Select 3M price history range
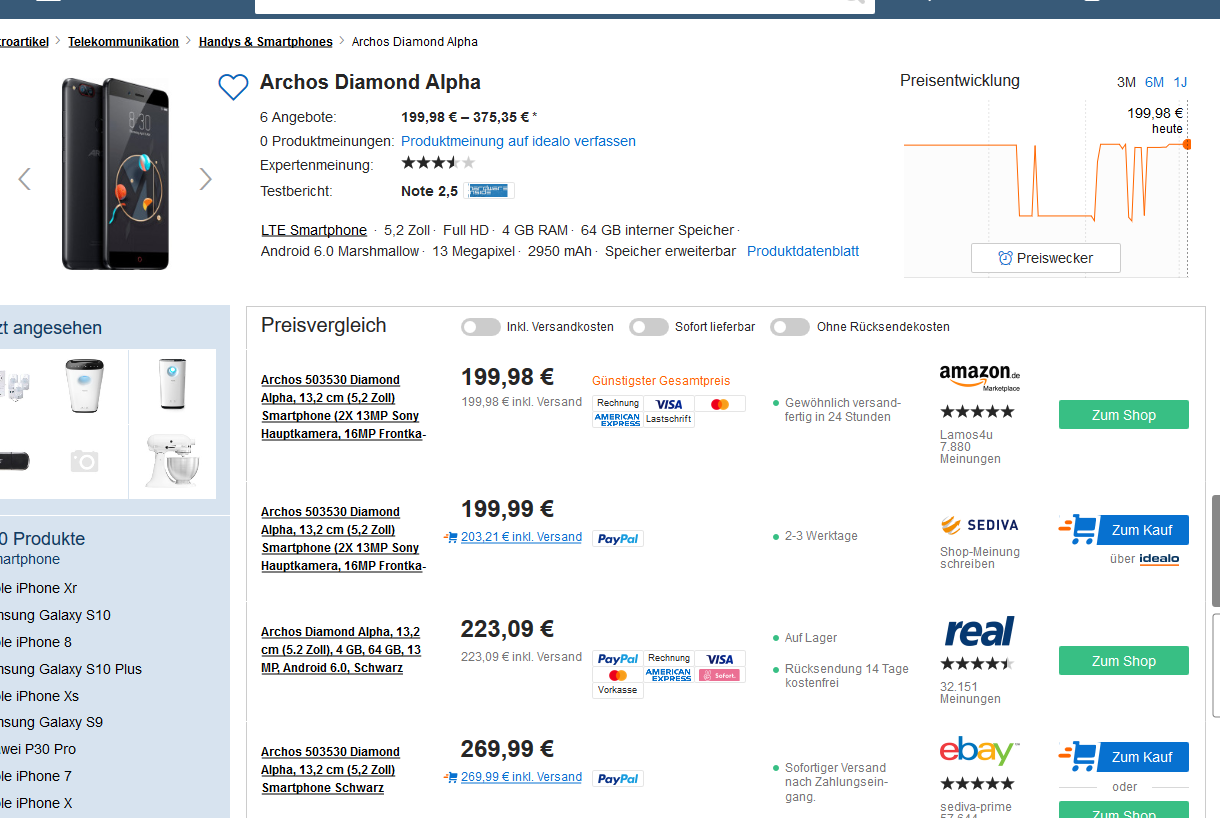Viewport: 1220px width, 818px height. (x=1126, y=82)
